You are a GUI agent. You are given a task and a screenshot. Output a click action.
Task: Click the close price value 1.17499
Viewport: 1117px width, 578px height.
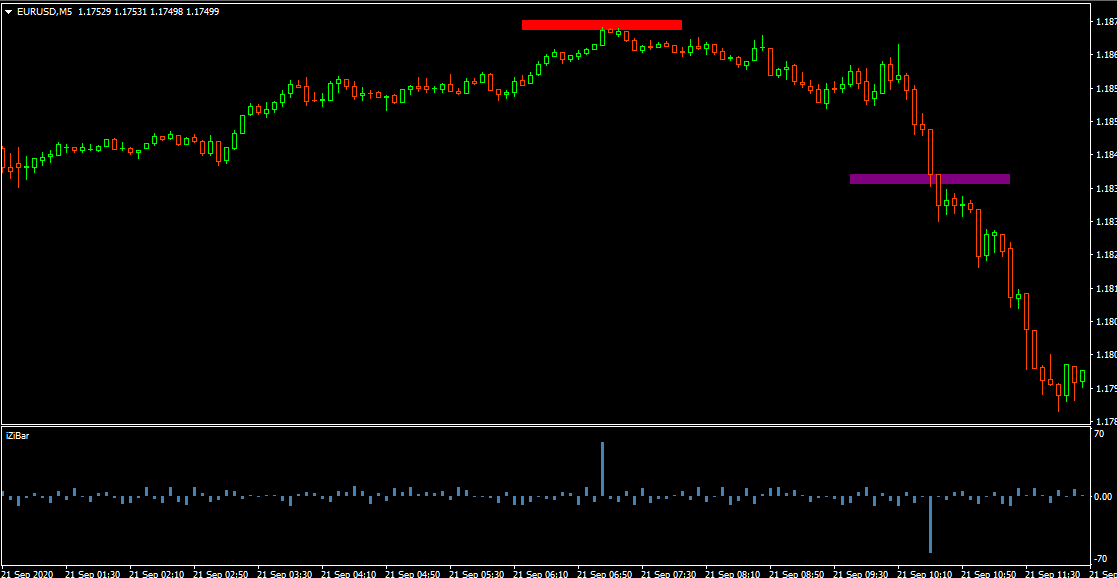pos(204,11)
